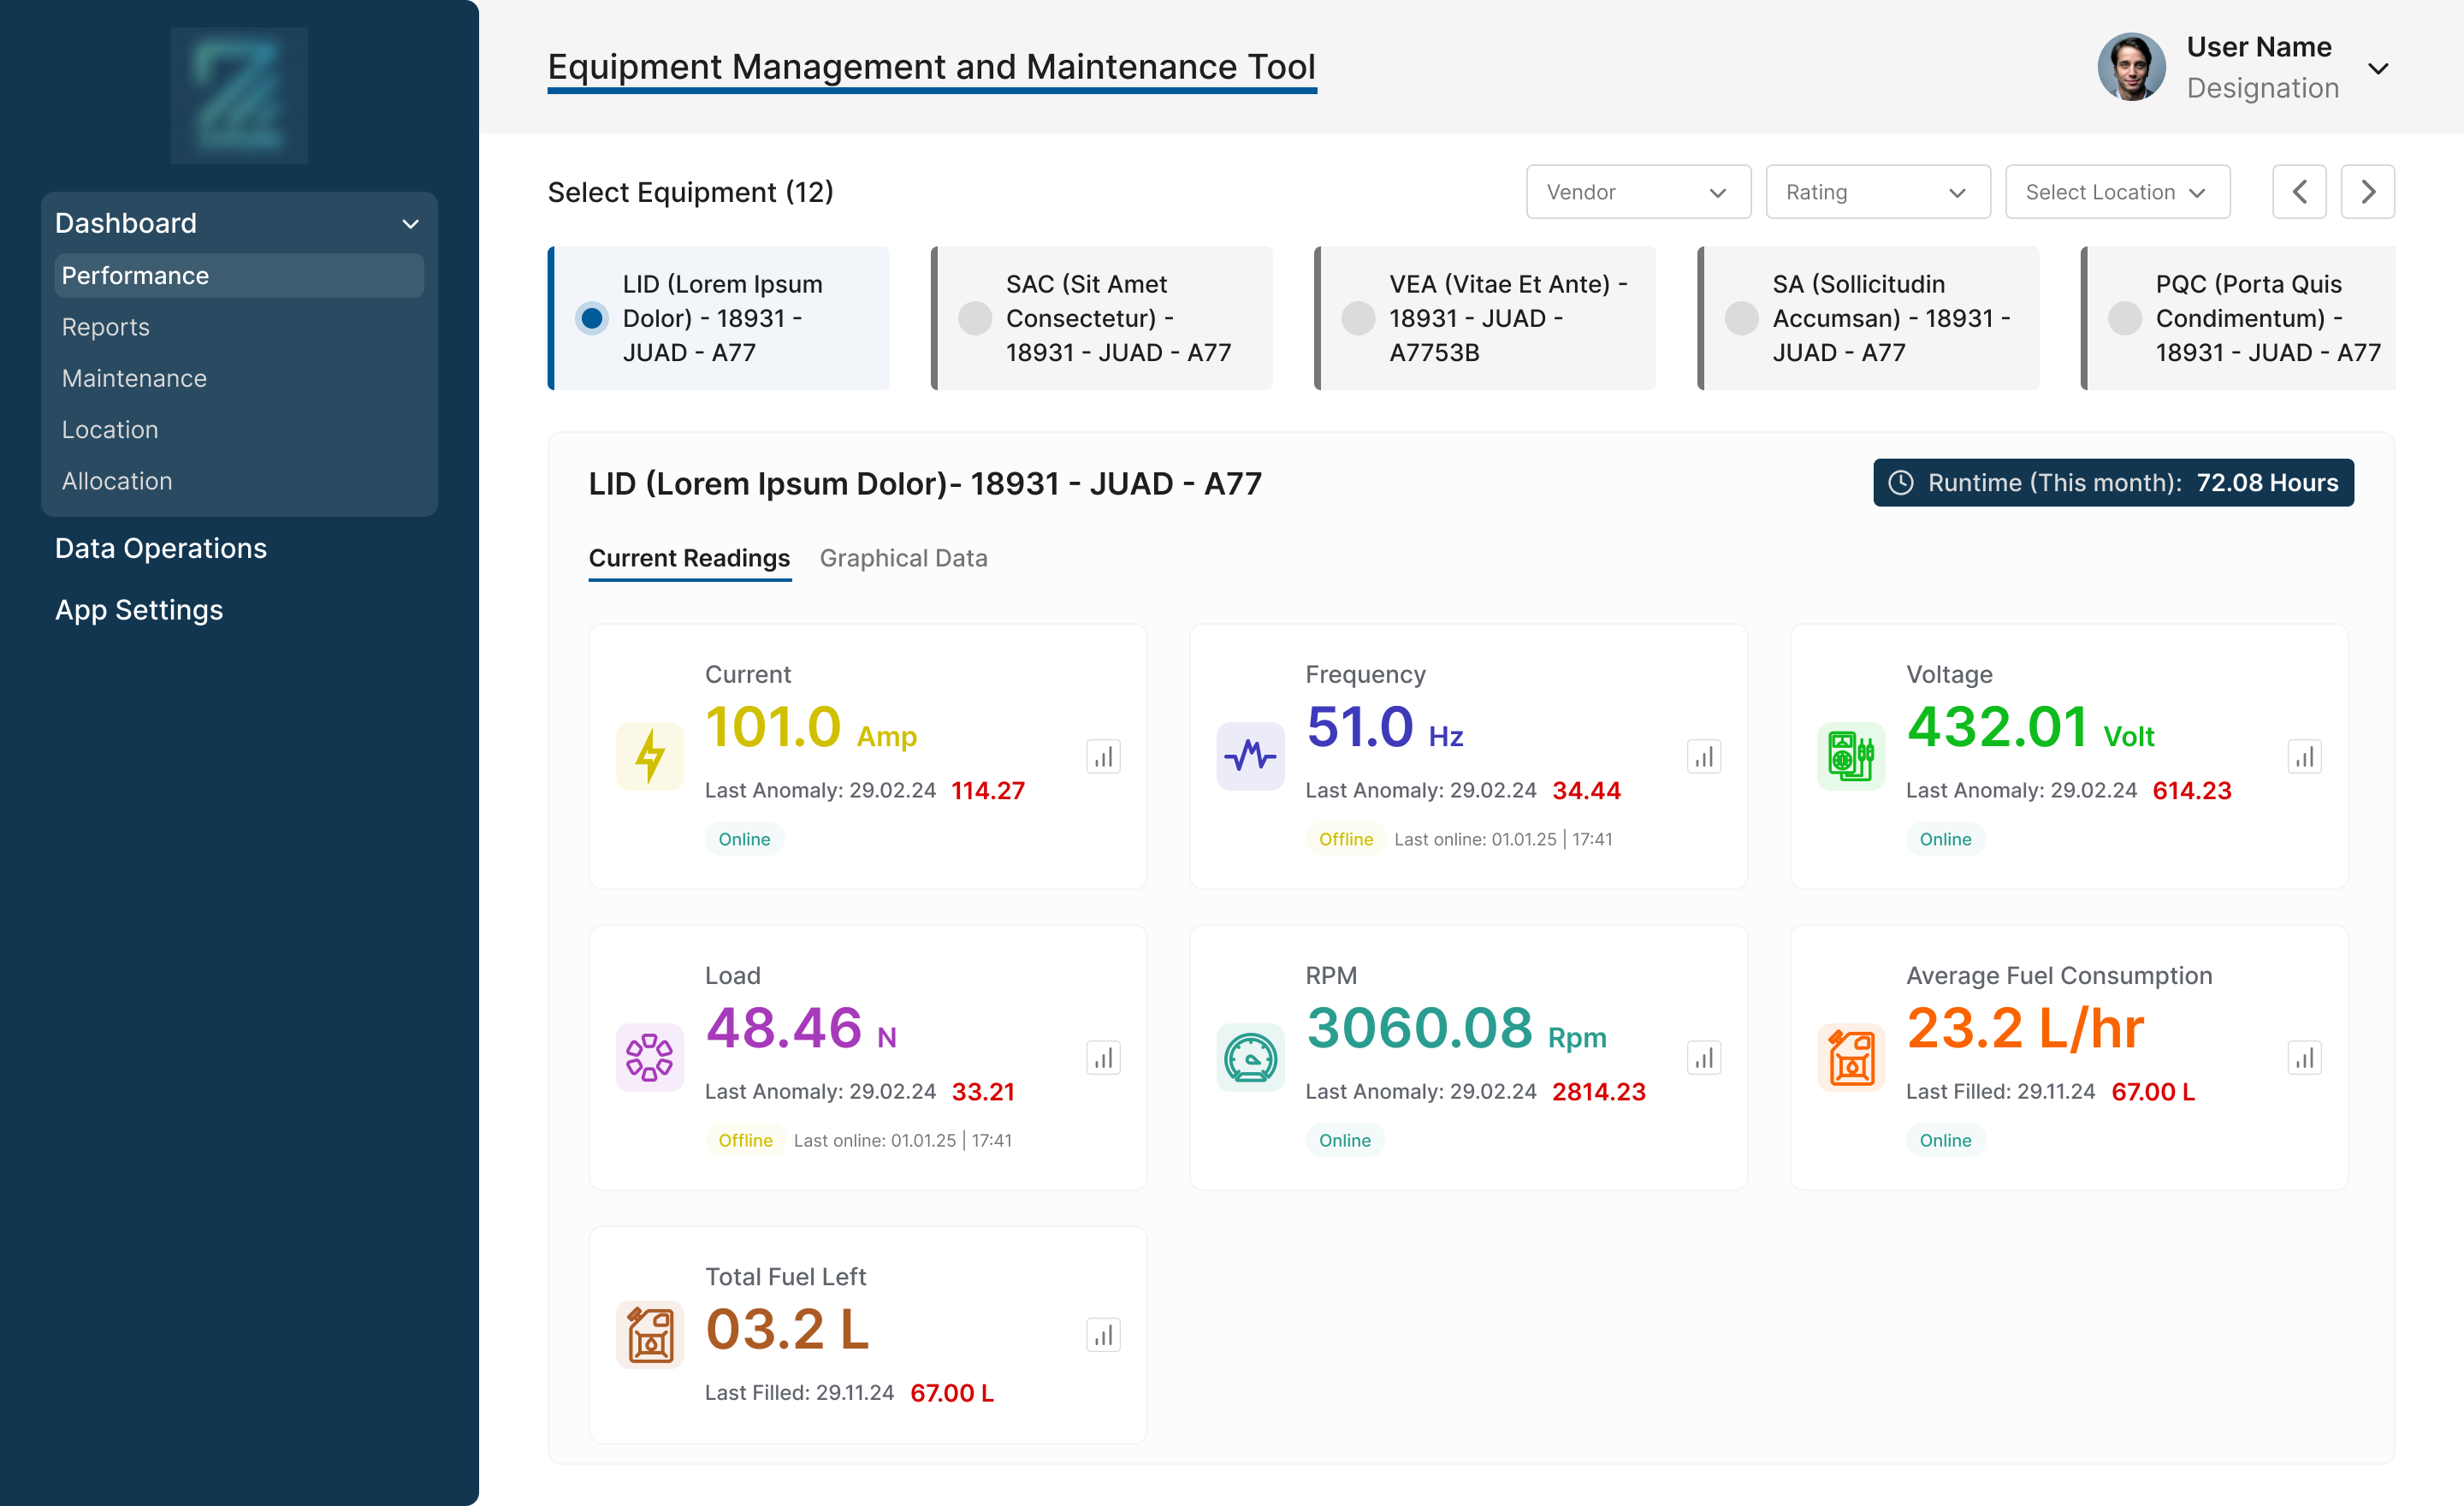Screen dimensions: 2464x1506
Task: Open Maintenance in the sidebar menu
Action: pos(134,378)
